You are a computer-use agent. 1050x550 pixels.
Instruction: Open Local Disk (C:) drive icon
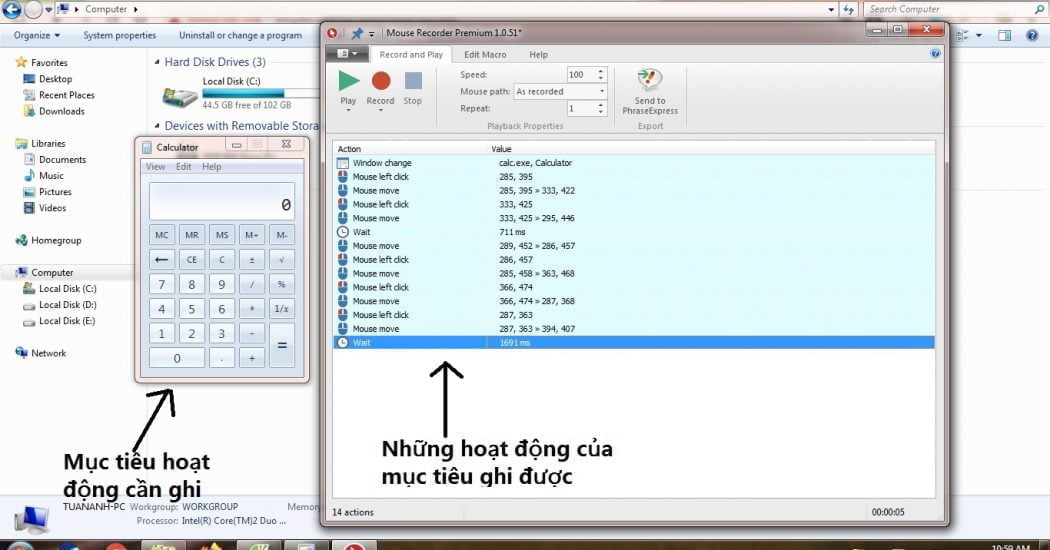179,95
